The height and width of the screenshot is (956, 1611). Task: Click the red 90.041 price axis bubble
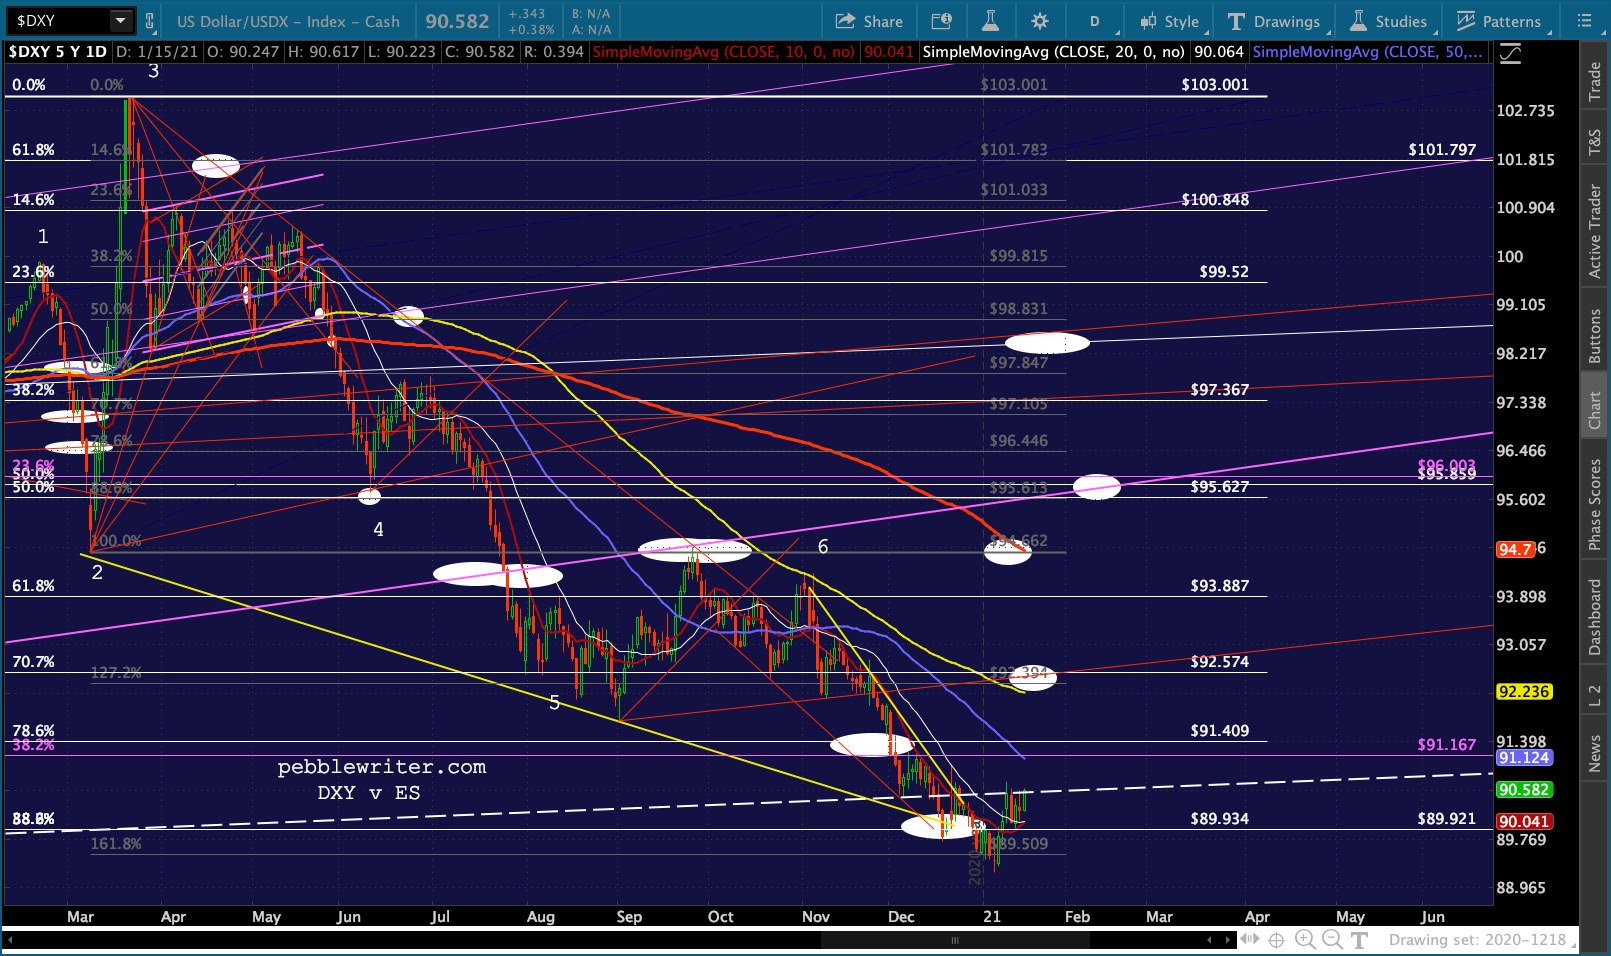coord(1524,822)
